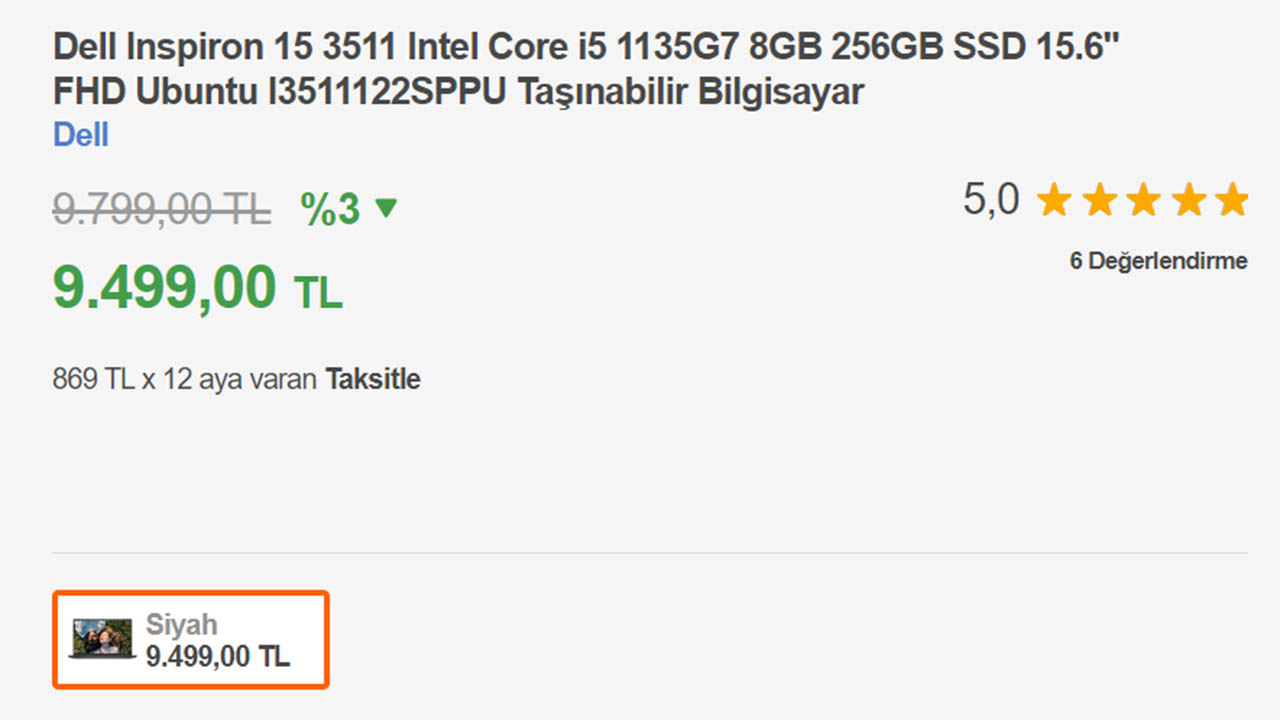This screenshot has height=720, width=1280.
Task: Click the crossed-out 9.799,00 TL price
Action: [161, 209]
